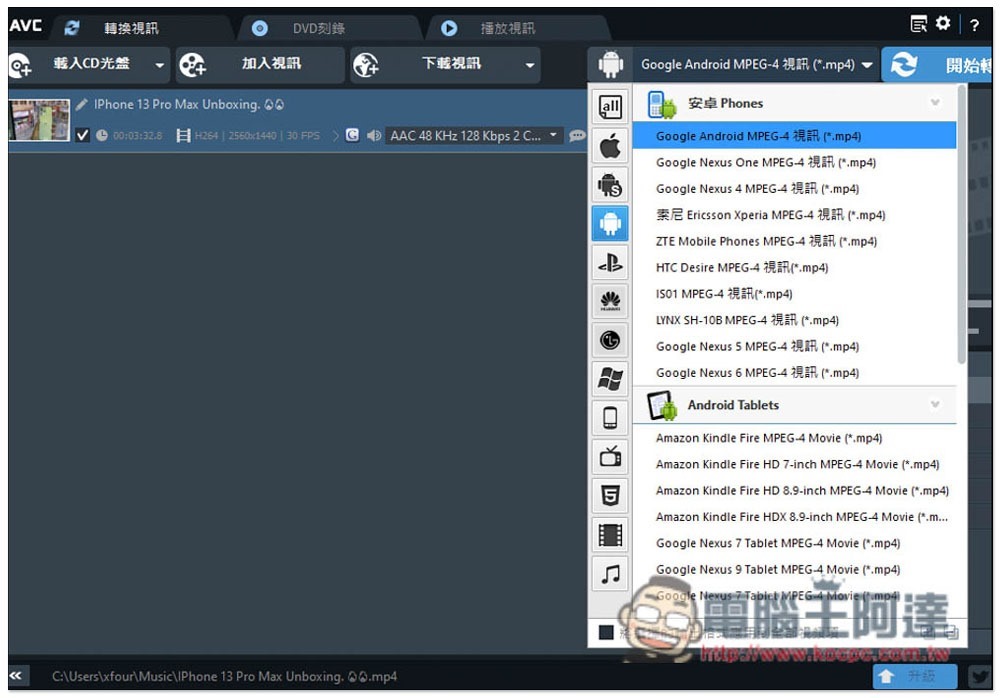
Task: Collapse the 安卓 Phones group
Action: [935, 103]
